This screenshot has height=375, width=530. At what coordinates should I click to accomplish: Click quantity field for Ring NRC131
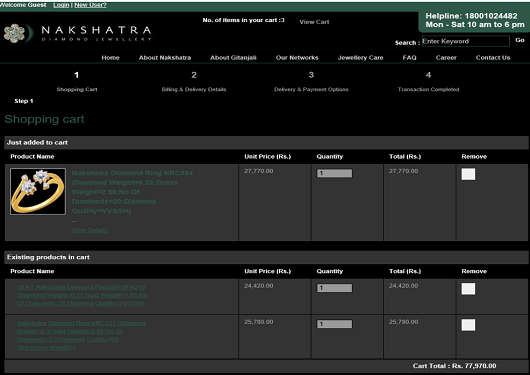tap(334, 324)
